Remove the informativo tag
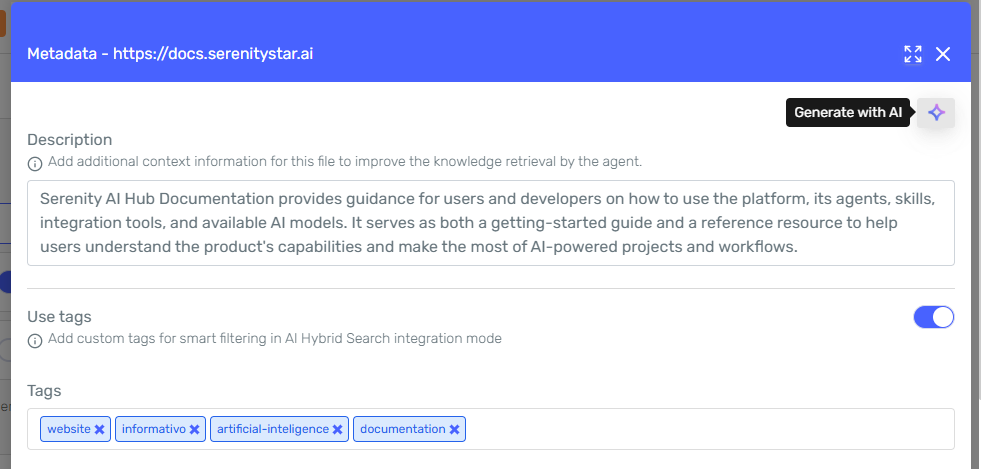 [195, 430]
